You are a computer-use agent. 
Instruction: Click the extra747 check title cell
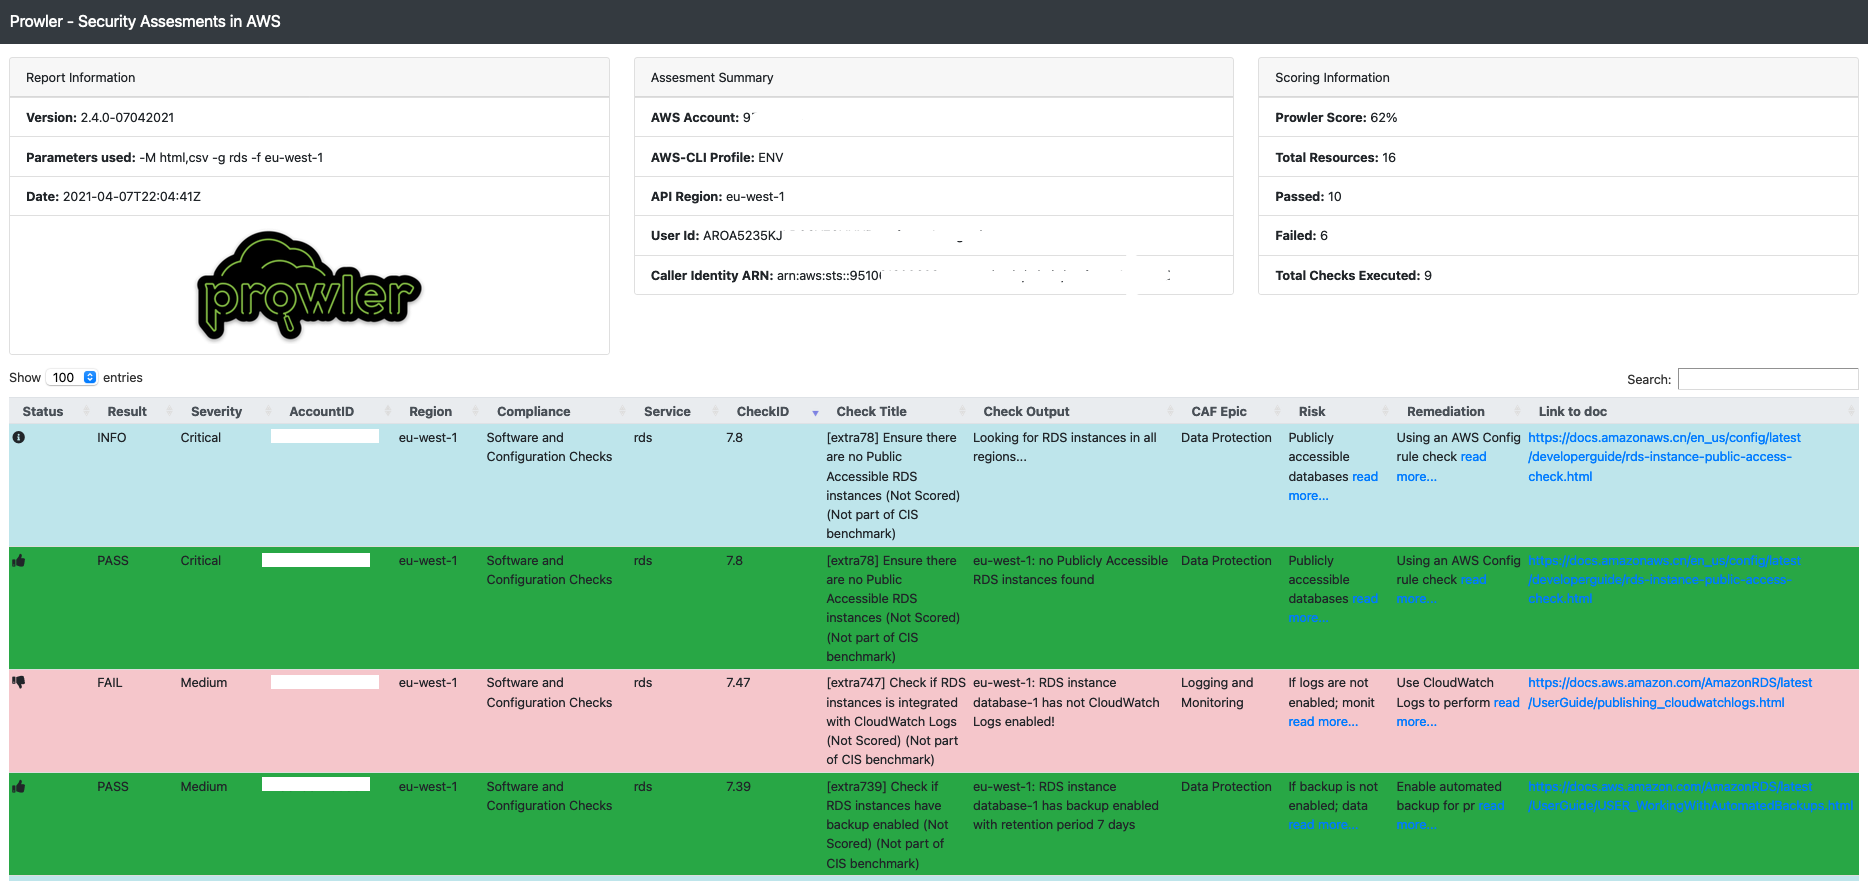click(x=895, y=721)
